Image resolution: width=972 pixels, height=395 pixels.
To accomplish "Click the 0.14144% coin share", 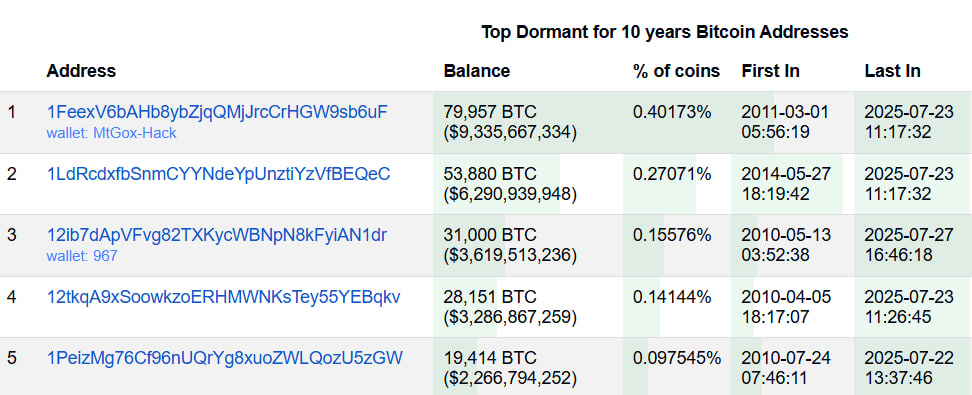I will click(672, 297).
